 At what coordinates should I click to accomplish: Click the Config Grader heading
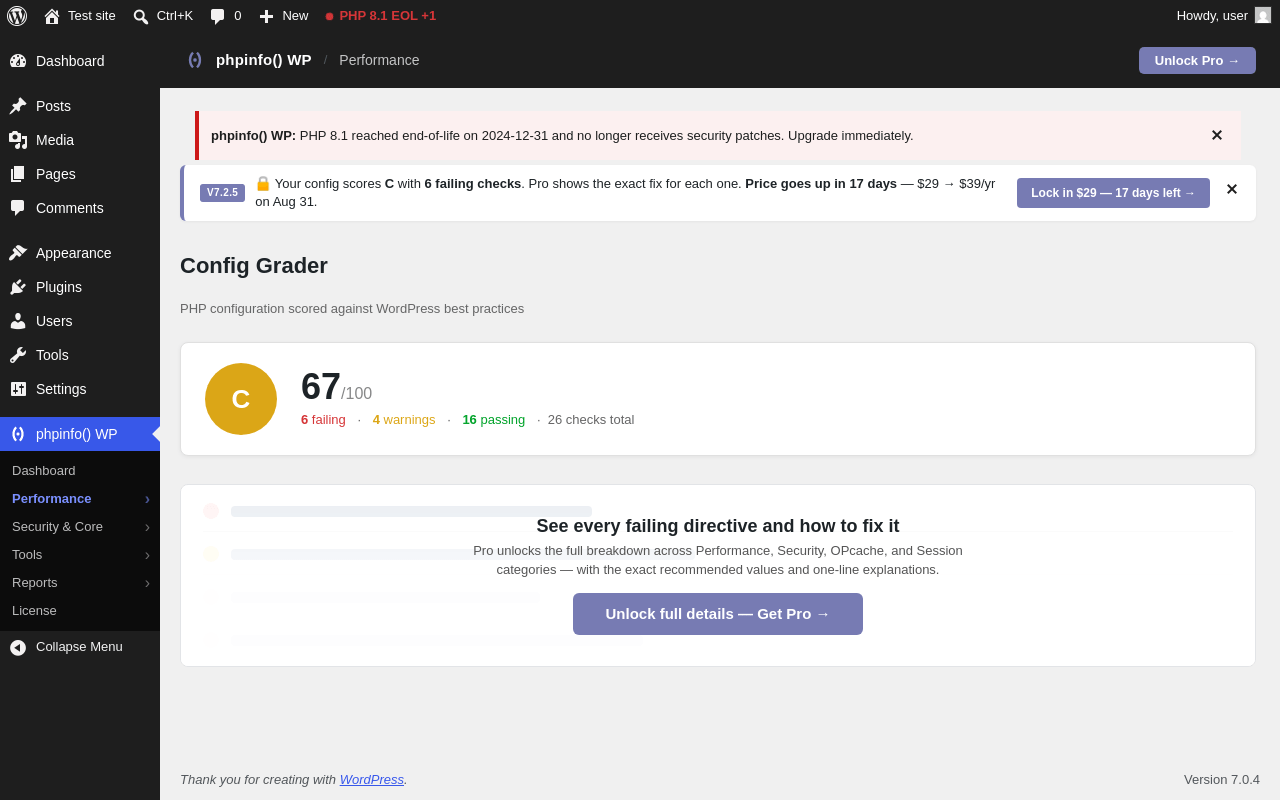[254, 266]
